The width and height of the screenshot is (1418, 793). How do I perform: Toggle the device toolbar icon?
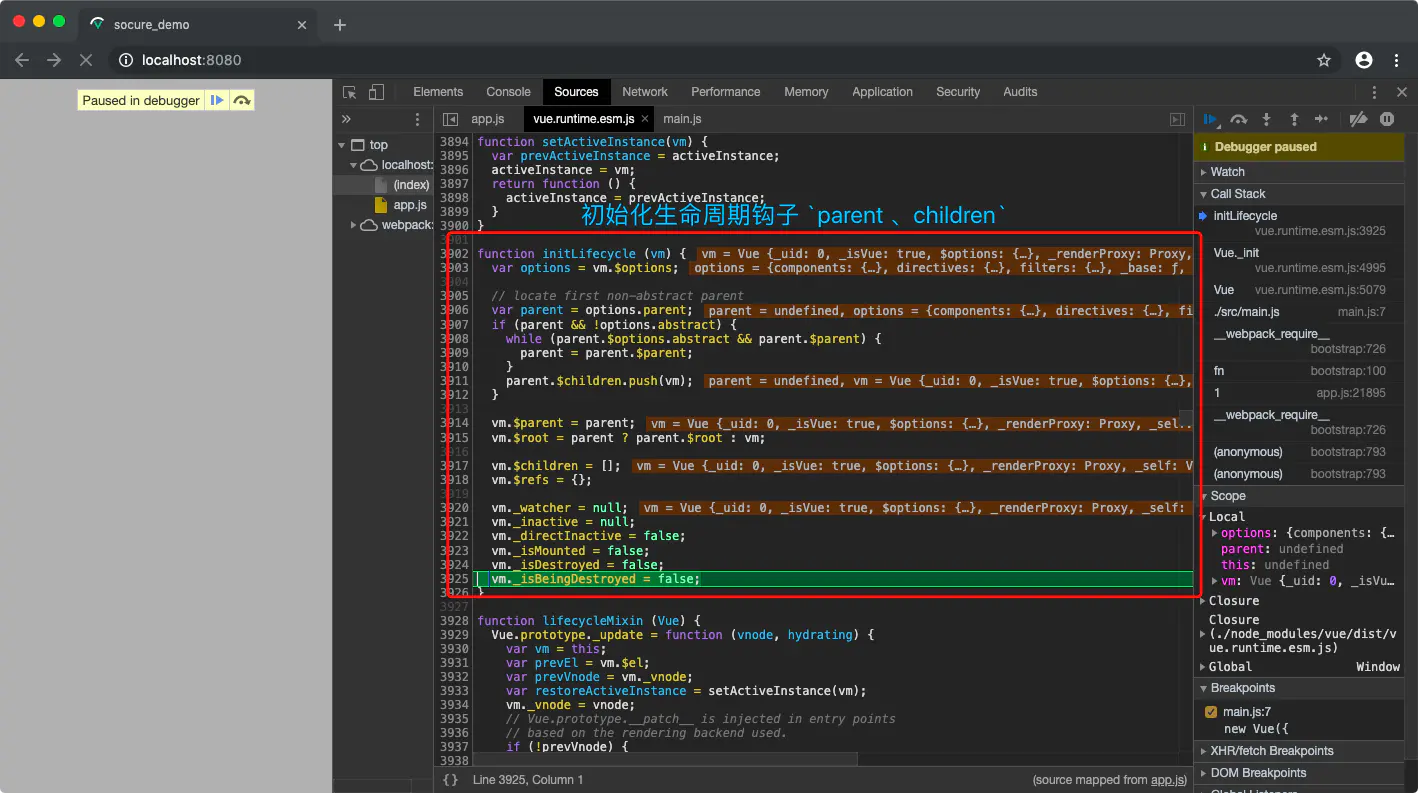376,92
